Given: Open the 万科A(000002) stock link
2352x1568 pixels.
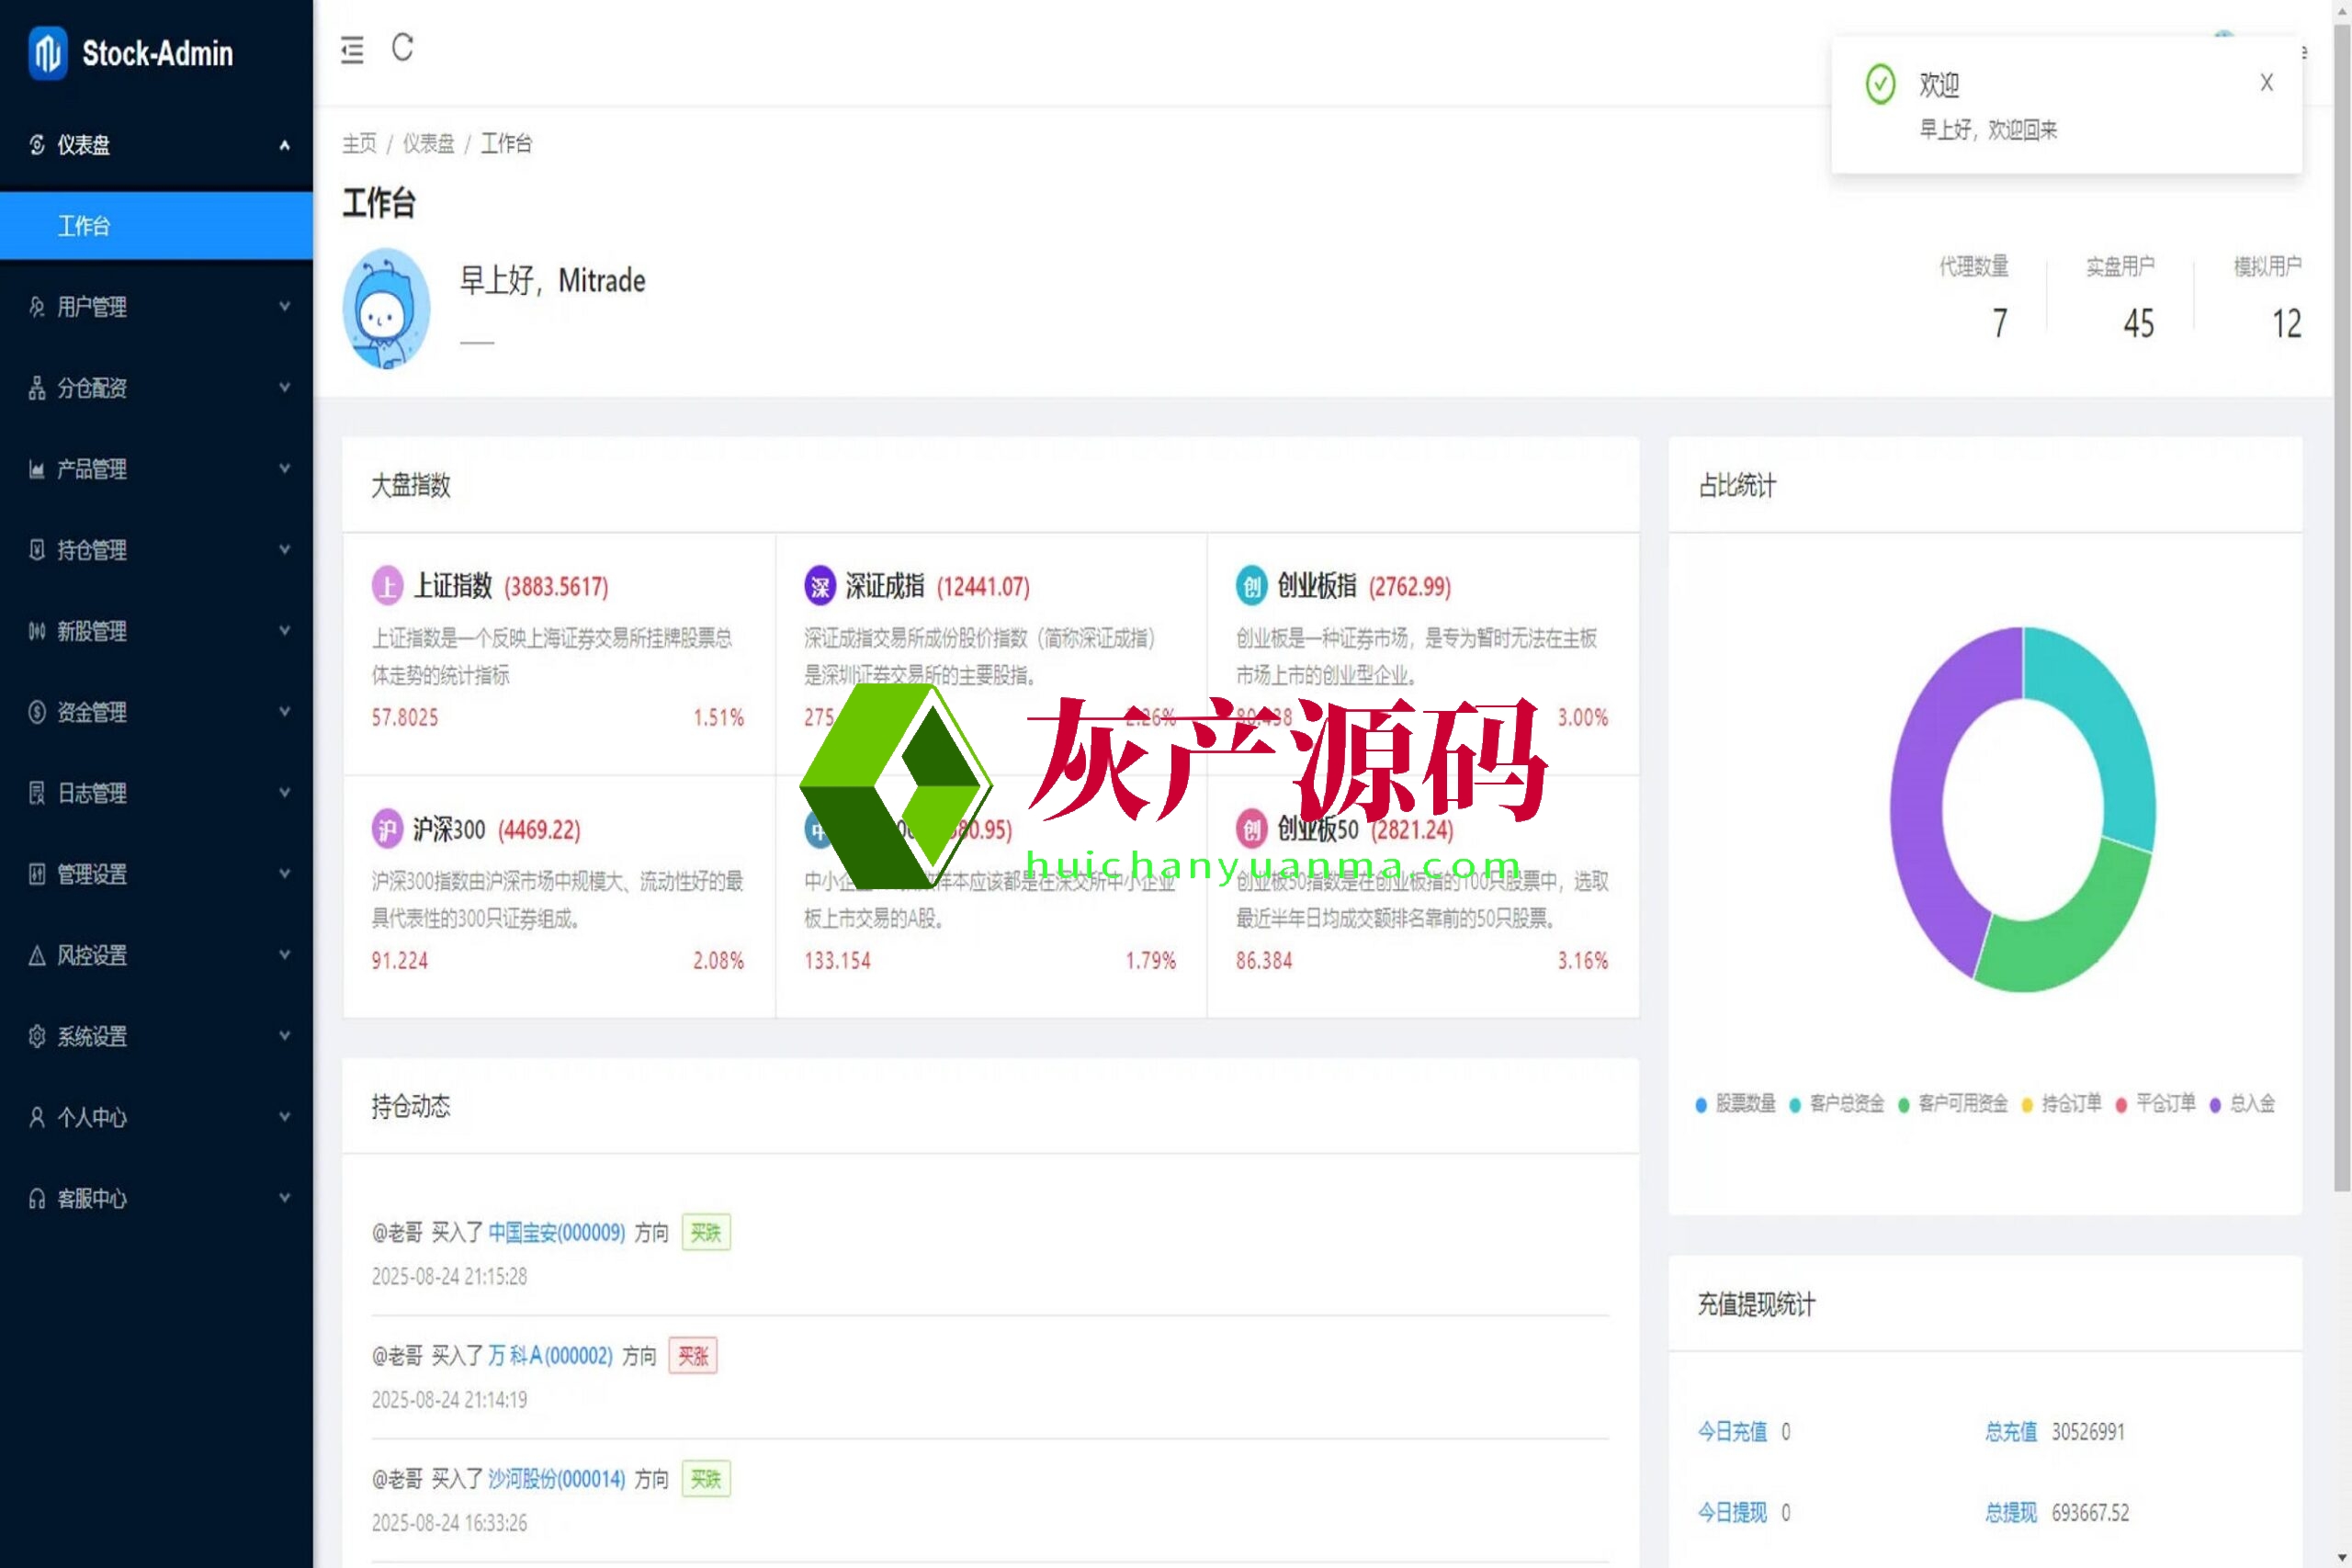Looking at the screenshot, I should point(550,1356).
